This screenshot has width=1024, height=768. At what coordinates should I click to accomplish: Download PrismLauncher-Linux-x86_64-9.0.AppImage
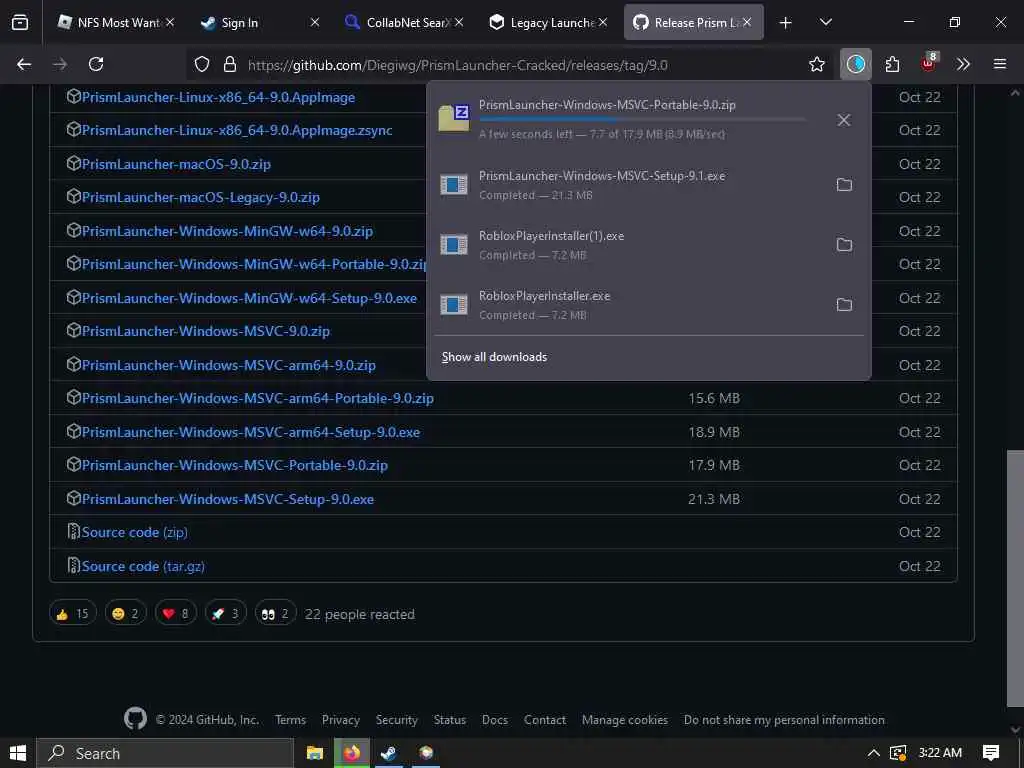point(218,97)
